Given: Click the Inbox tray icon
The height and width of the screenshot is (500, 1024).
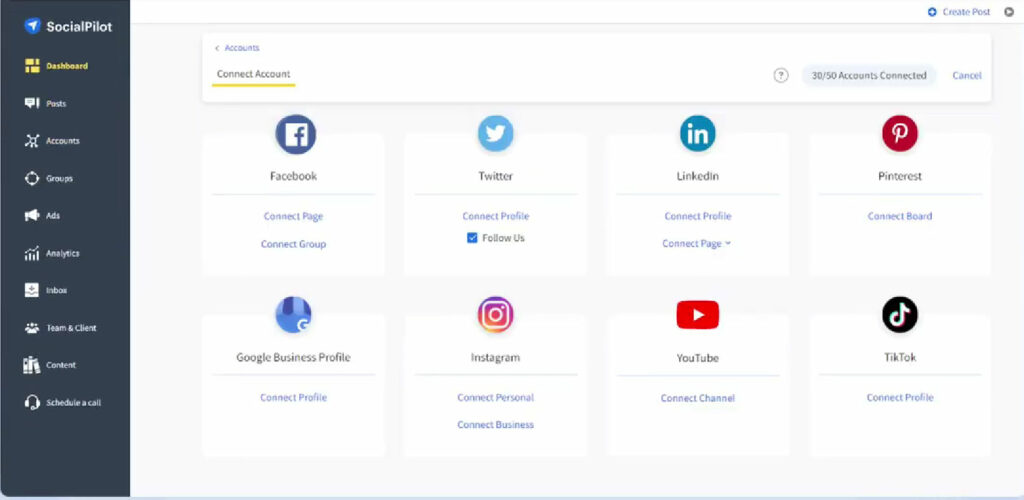Looking at the screenshot, I should click(32, 290).
